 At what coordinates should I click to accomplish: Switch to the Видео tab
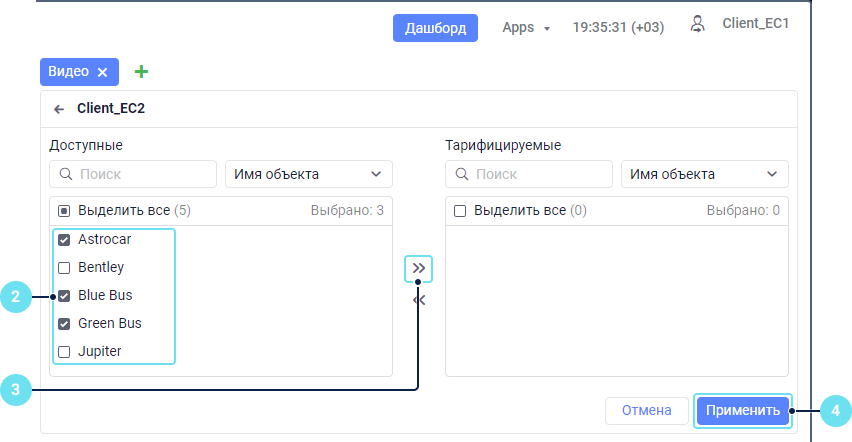[x=69, y=72]
